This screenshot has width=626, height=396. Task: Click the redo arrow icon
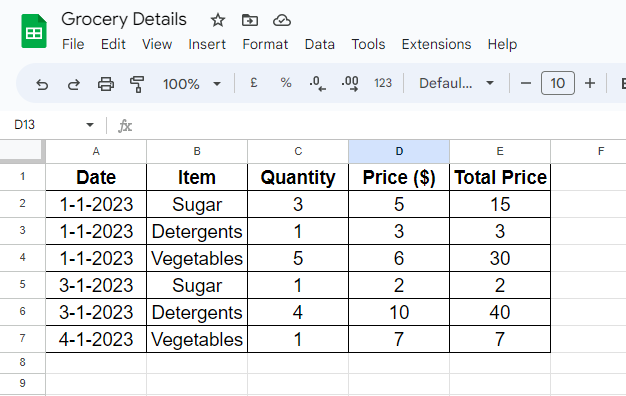pos(73,84)
